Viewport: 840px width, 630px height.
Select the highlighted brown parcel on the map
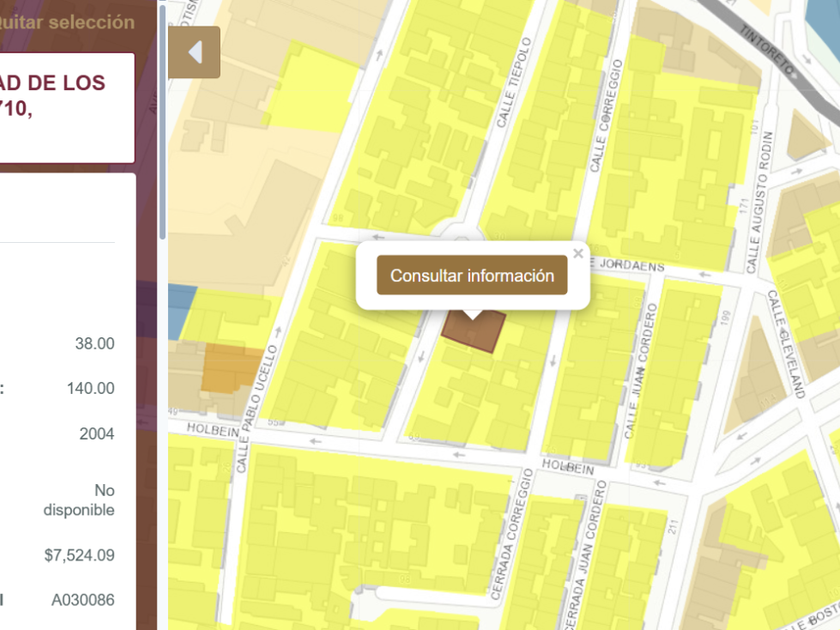point(474,332)
